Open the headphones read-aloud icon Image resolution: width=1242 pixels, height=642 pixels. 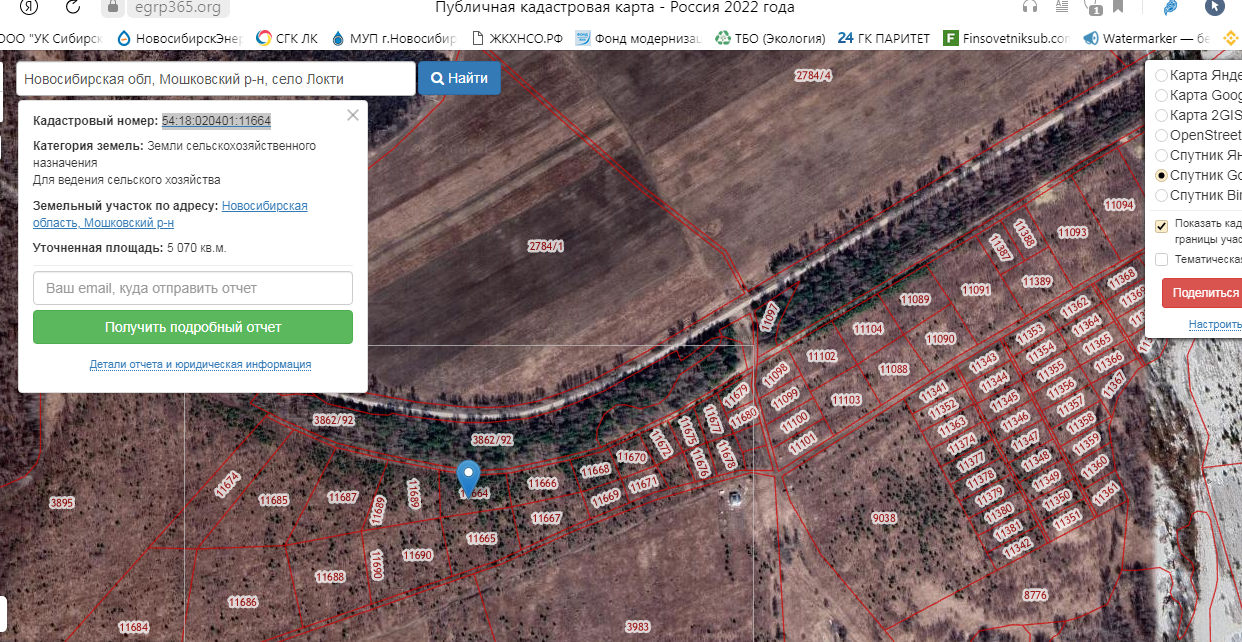[1030, 7]
